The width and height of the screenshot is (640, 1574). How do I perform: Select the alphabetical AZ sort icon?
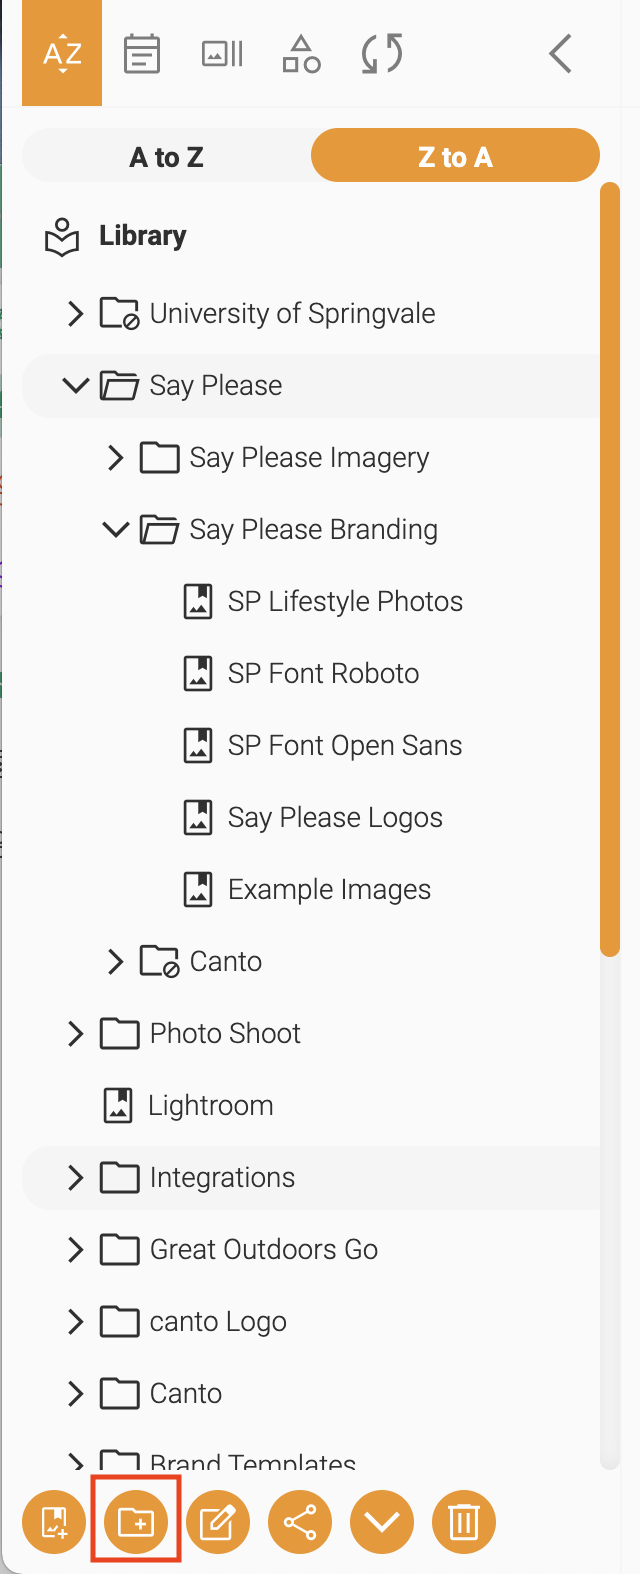pos(62,53)
